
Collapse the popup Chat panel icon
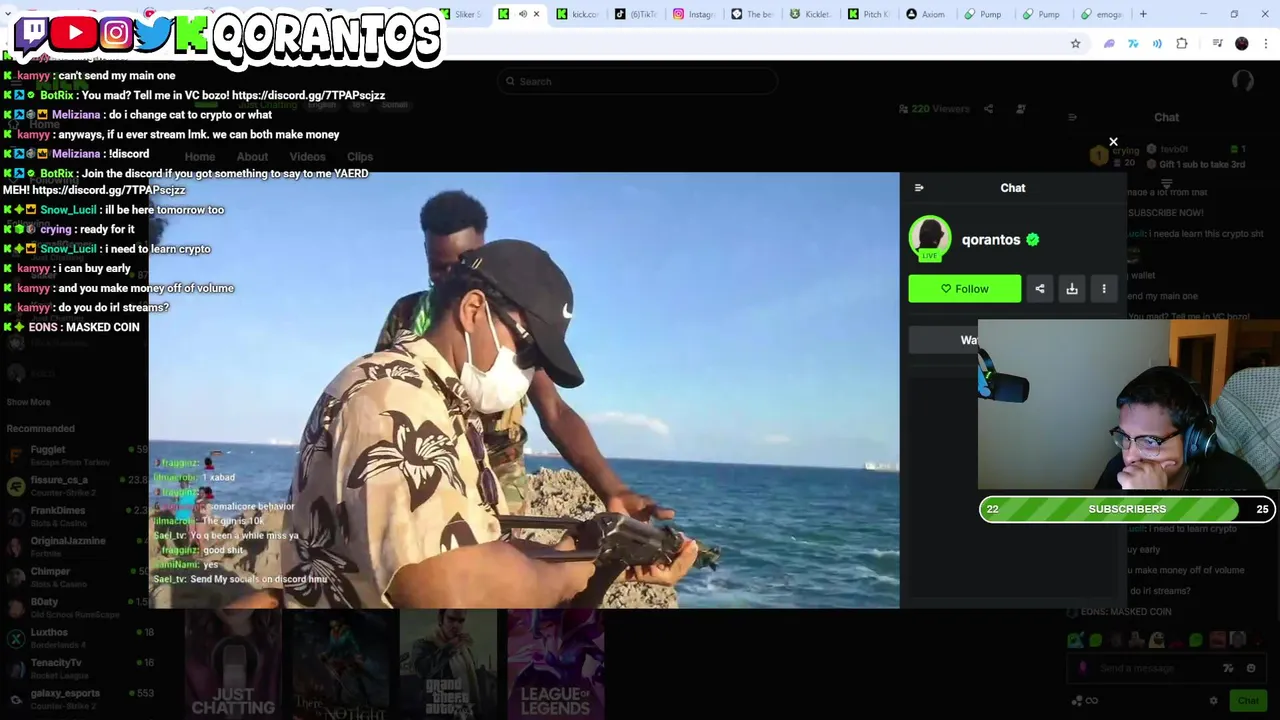(x=919, y=188)
